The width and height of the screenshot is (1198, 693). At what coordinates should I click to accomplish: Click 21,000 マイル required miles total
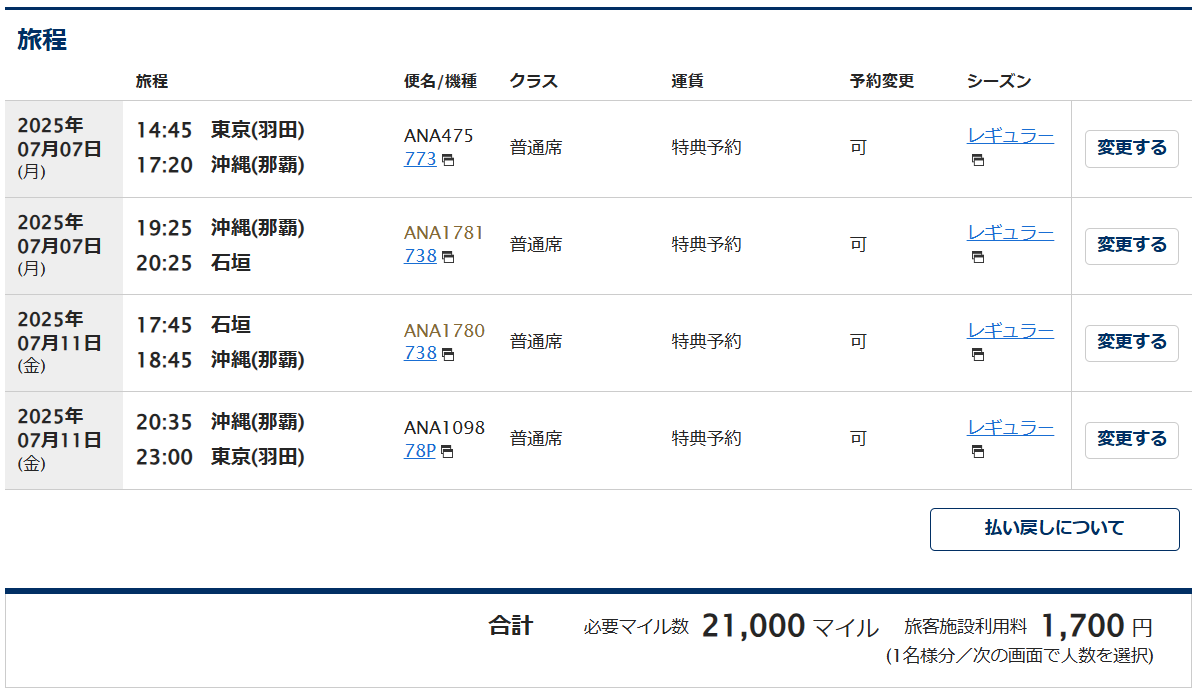[790, 627]
